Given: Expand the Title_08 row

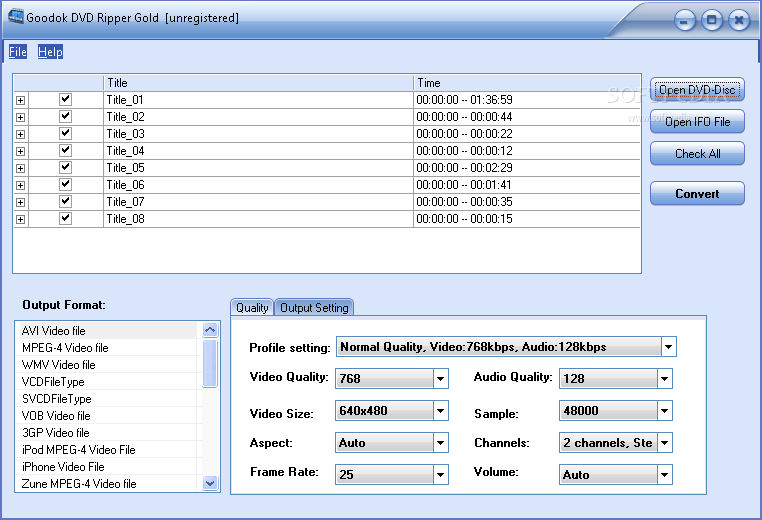Looking at the screenshot, I should pos(20,220).
